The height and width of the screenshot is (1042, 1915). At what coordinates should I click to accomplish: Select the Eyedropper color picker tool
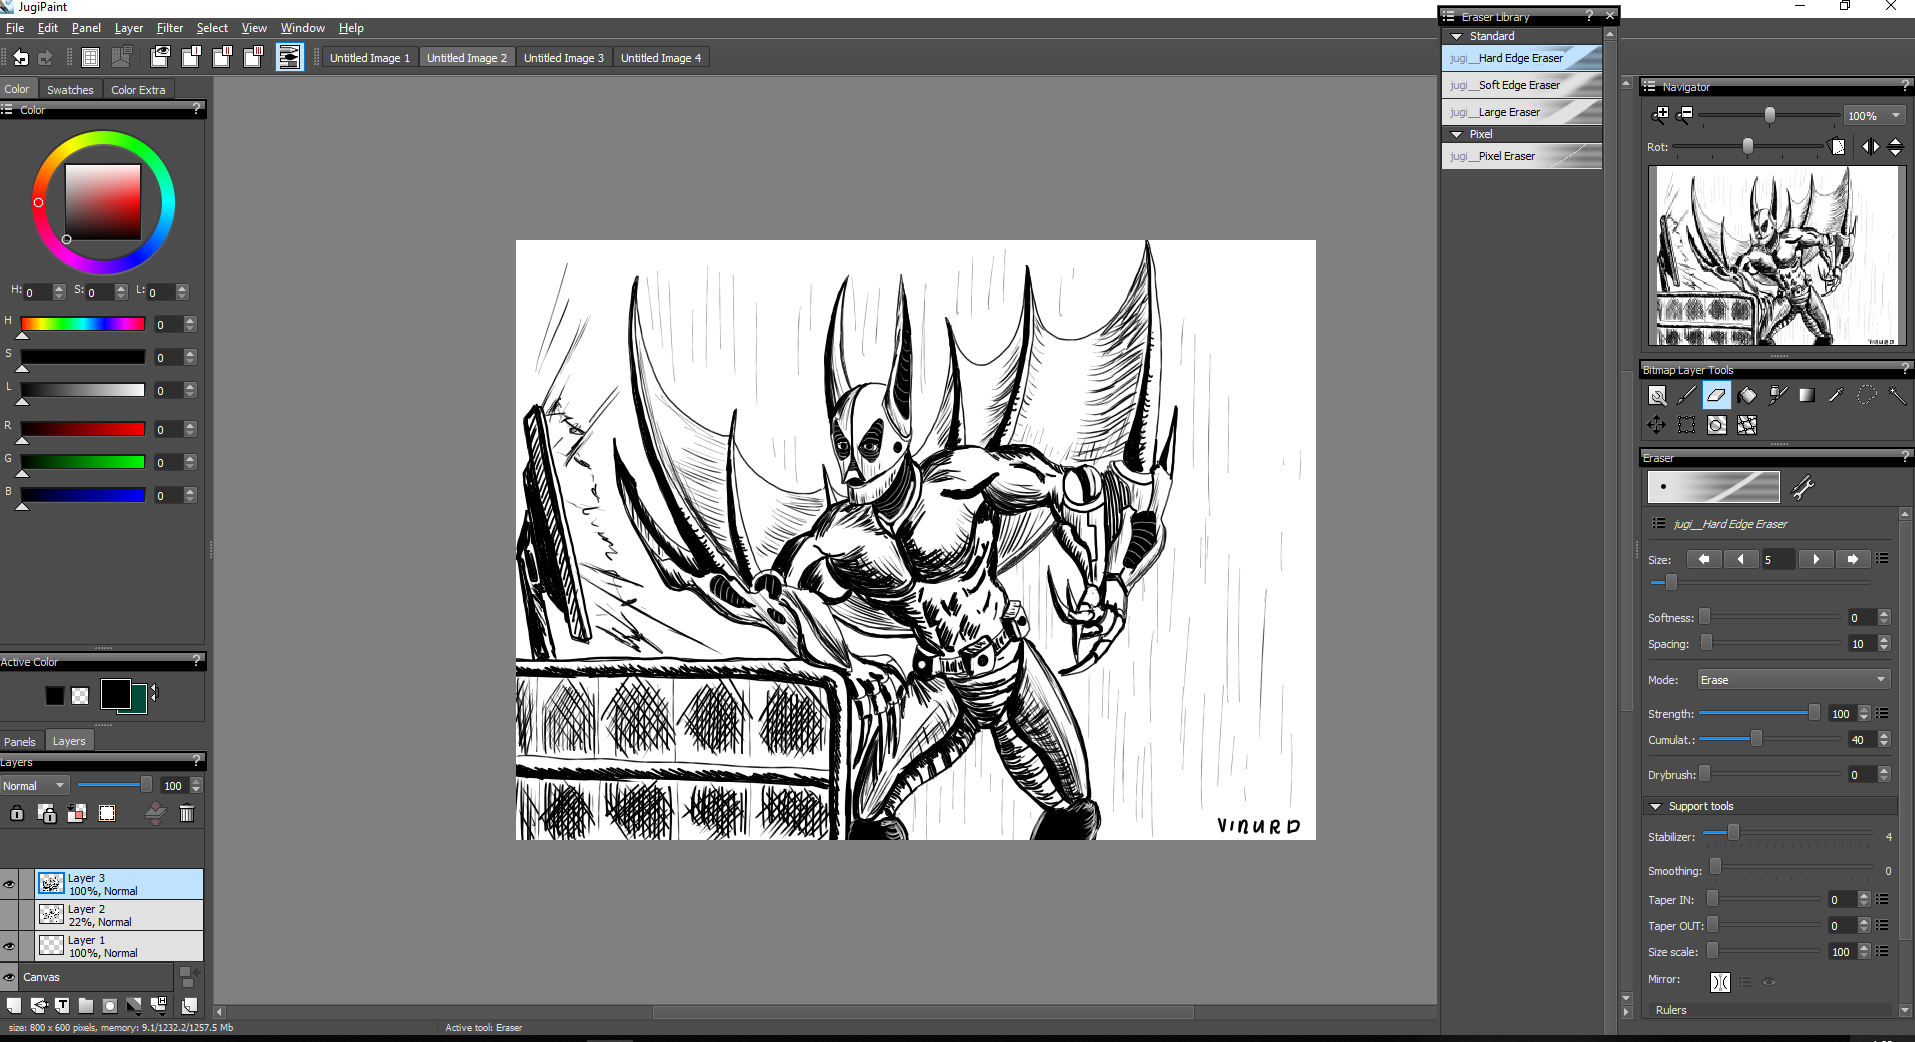click(1836, 395)
